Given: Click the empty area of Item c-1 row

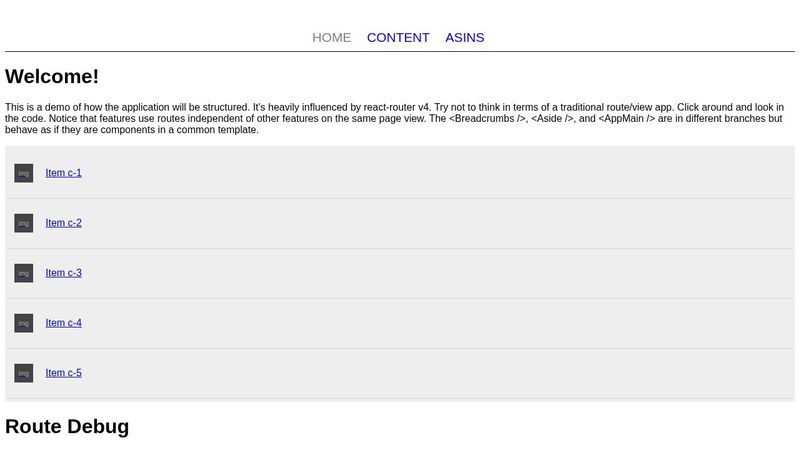Looking at the screenshot, I should click(x=450, y=173).
